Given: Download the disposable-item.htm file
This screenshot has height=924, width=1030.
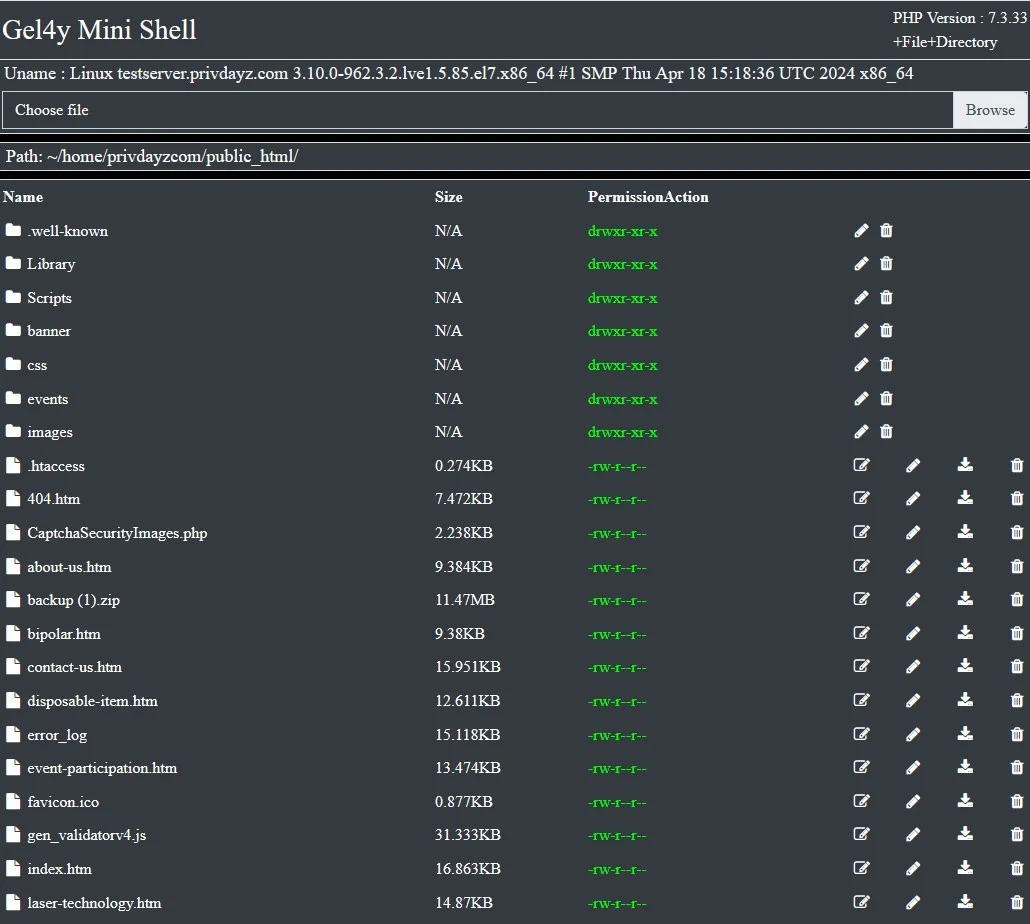Looking at the screenshot, I should click(965, 700).
